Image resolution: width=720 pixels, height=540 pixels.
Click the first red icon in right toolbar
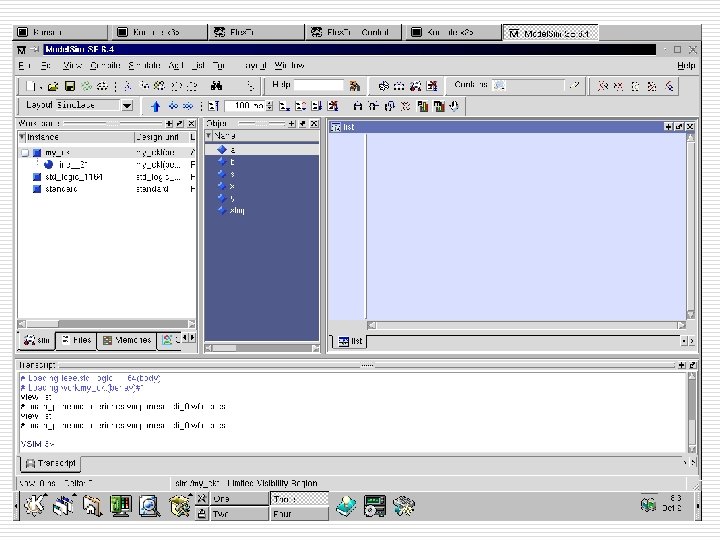602,86
